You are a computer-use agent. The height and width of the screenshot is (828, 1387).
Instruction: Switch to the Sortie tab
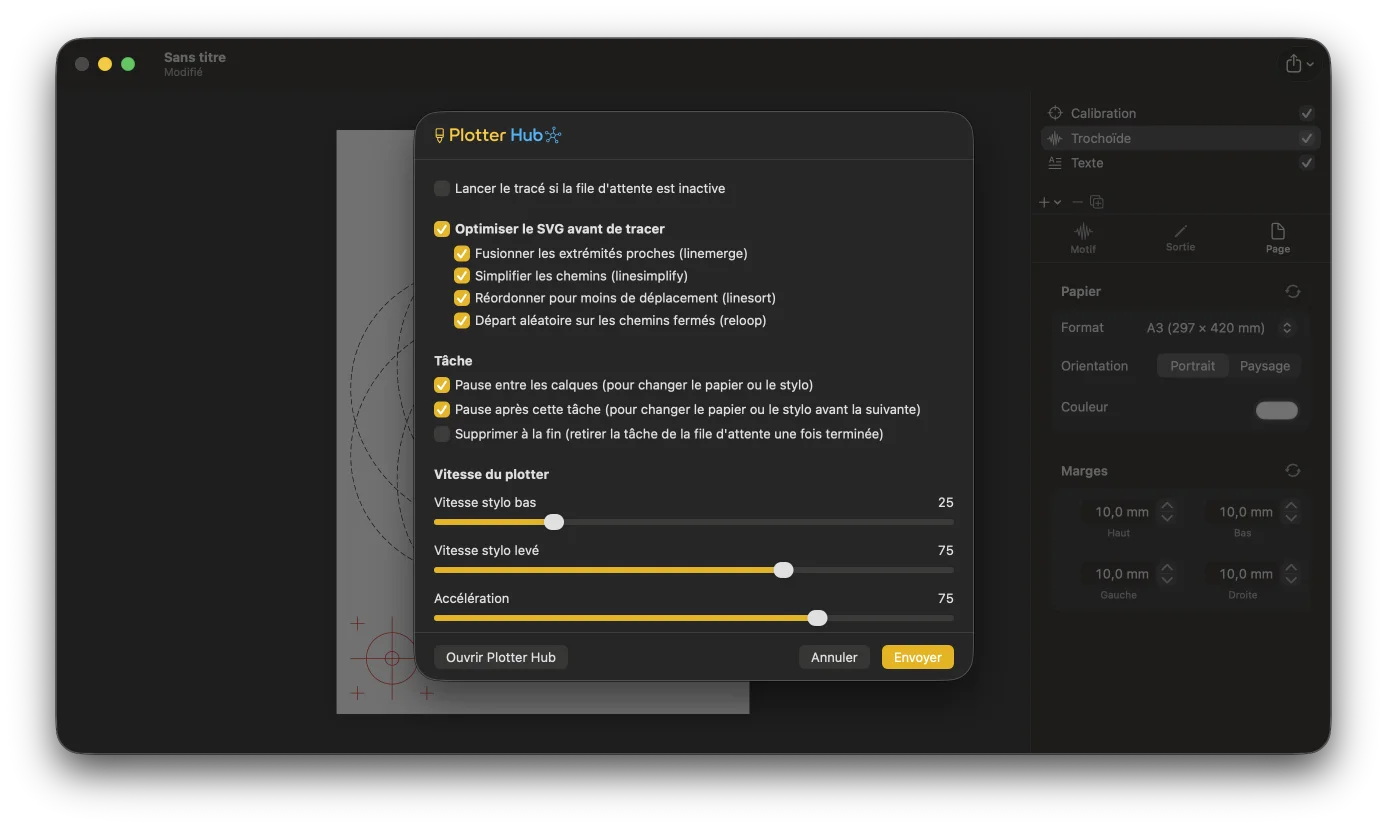[x=1180, y=238]
